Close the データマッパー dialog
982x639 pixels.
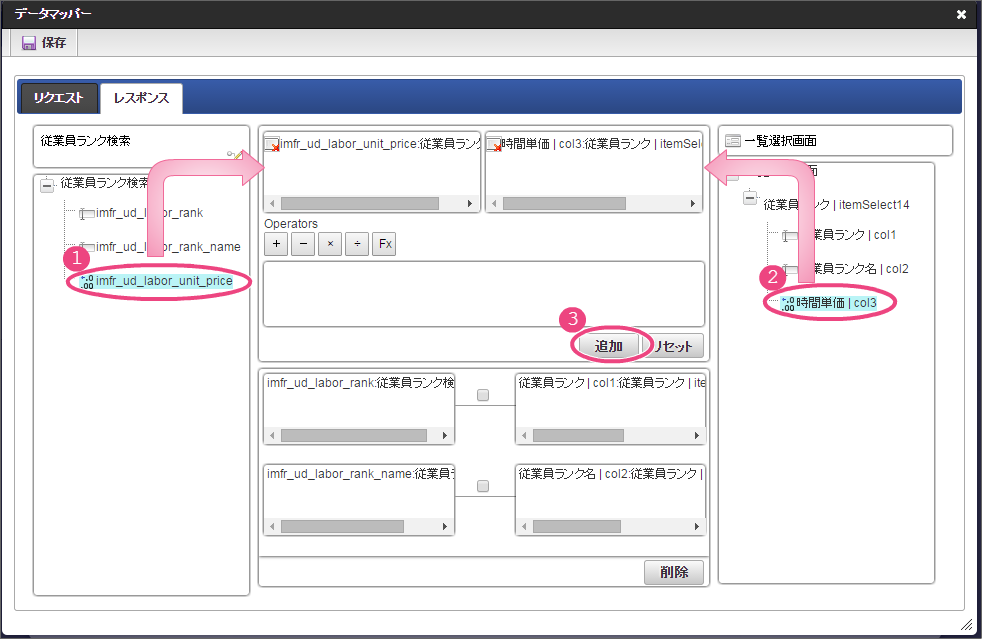961,14
